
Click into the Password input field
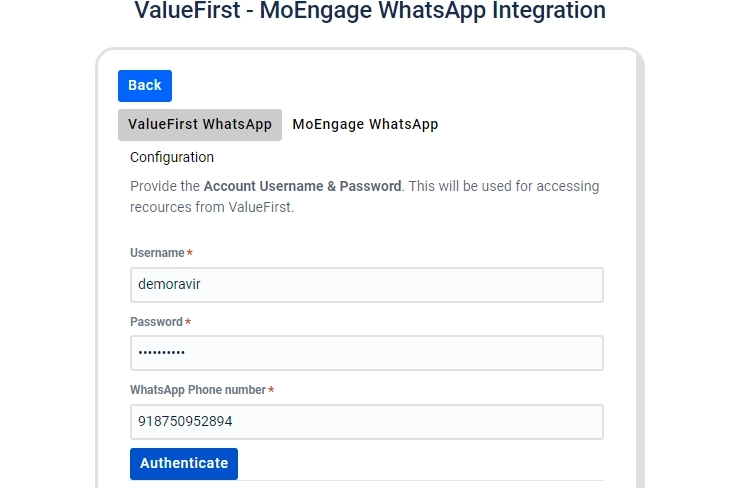[366, 353]
